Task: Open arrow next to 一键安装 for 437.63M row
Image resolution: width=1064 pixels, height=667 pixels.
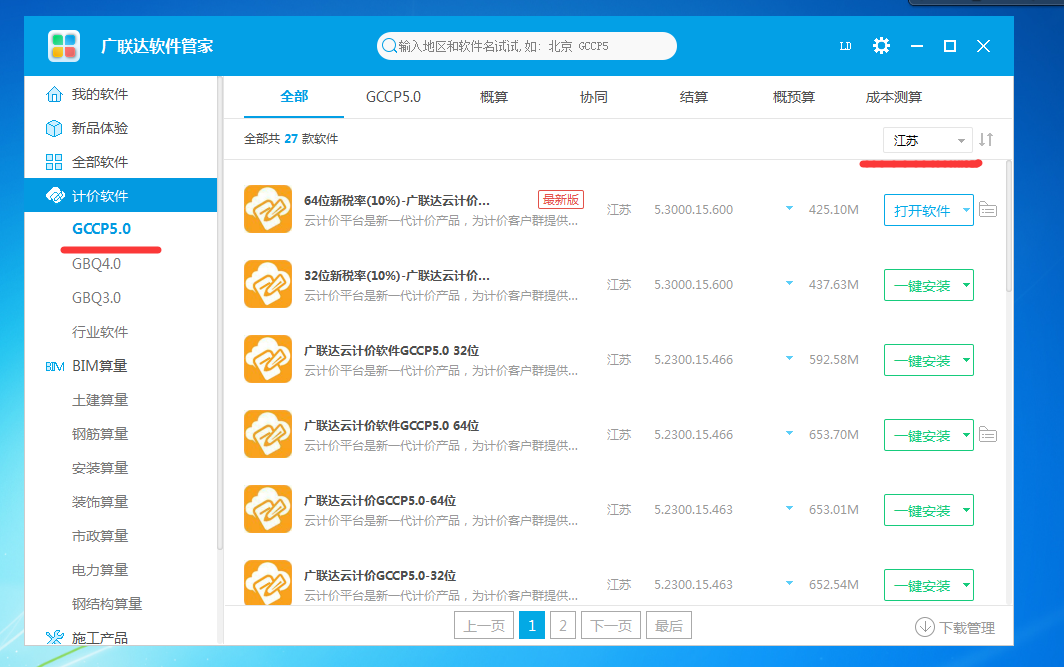Action: coord(966,285)
